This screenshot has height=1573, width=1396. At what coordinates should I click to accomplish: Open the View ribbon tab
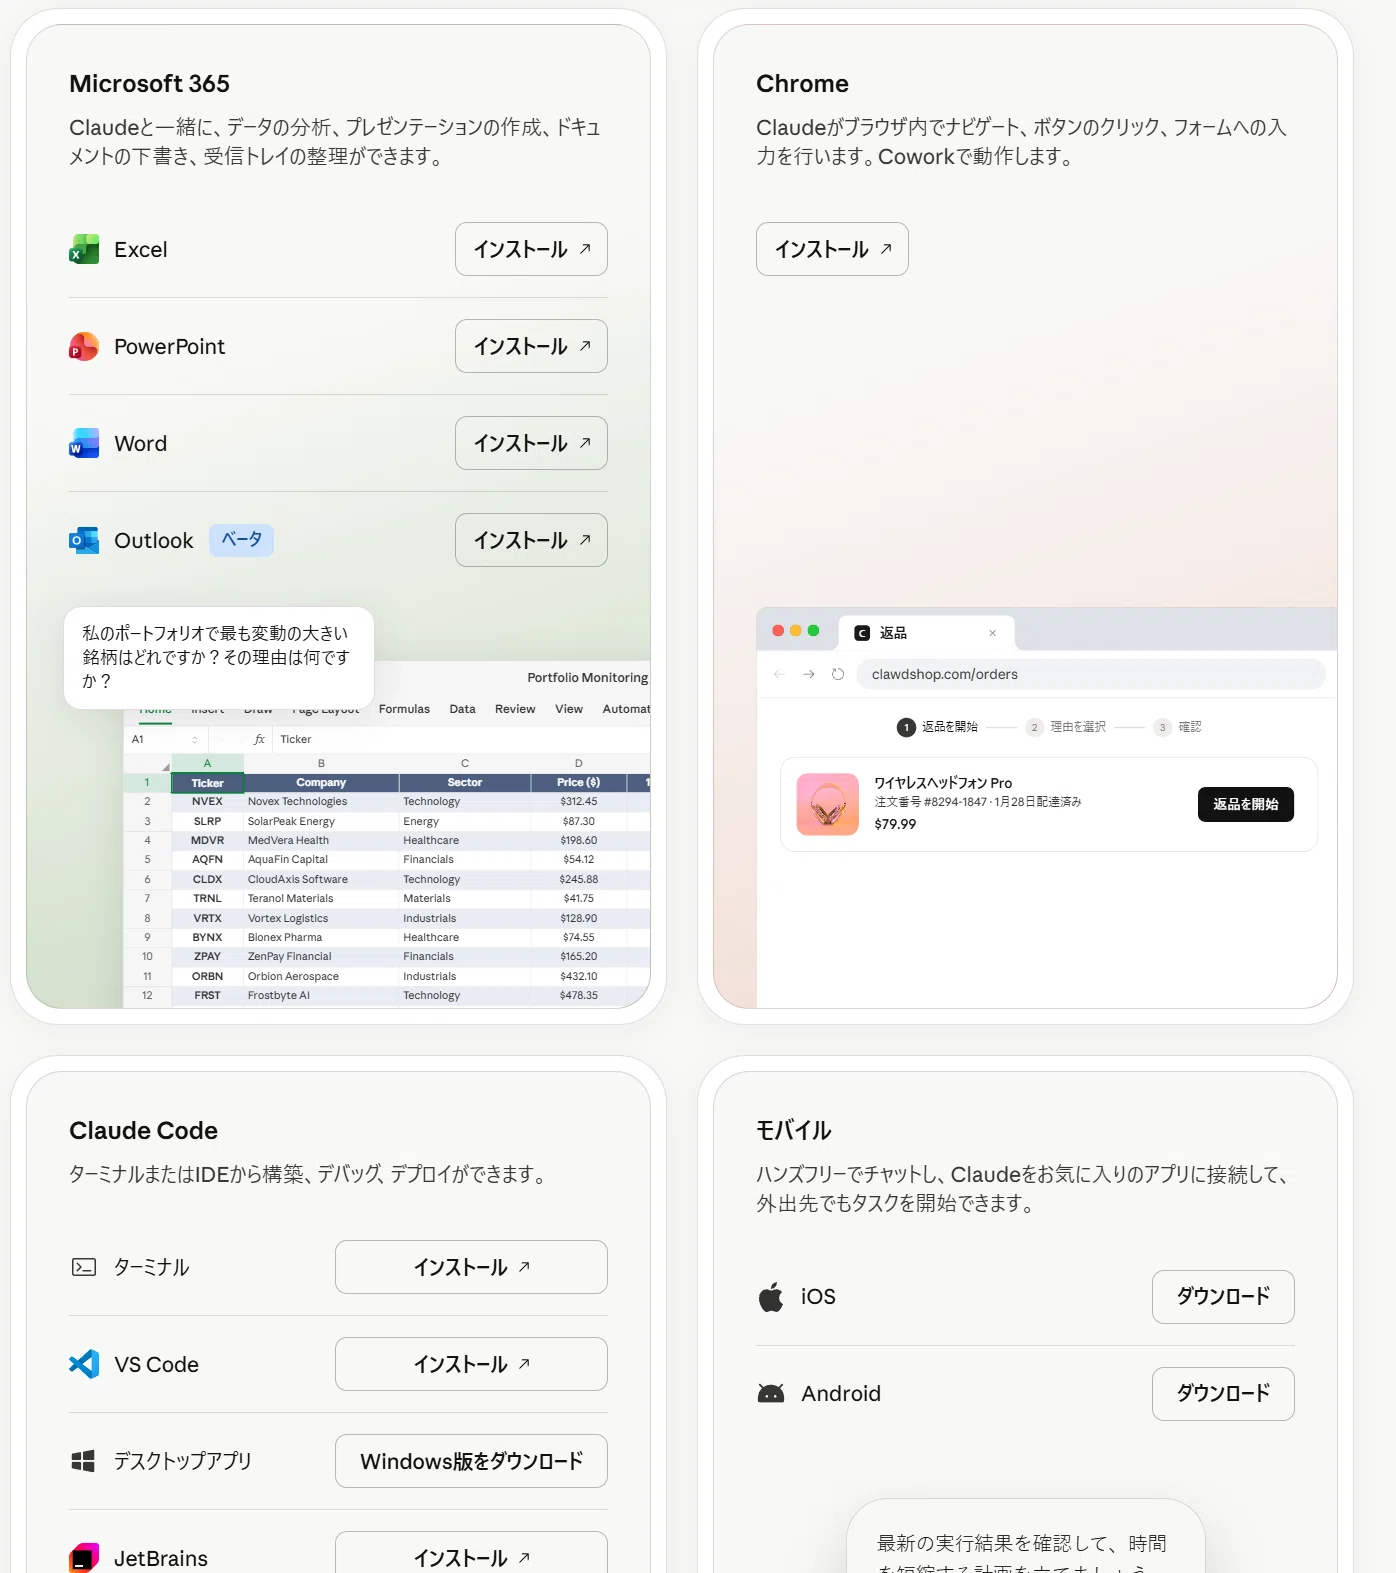tap(569, 709)
